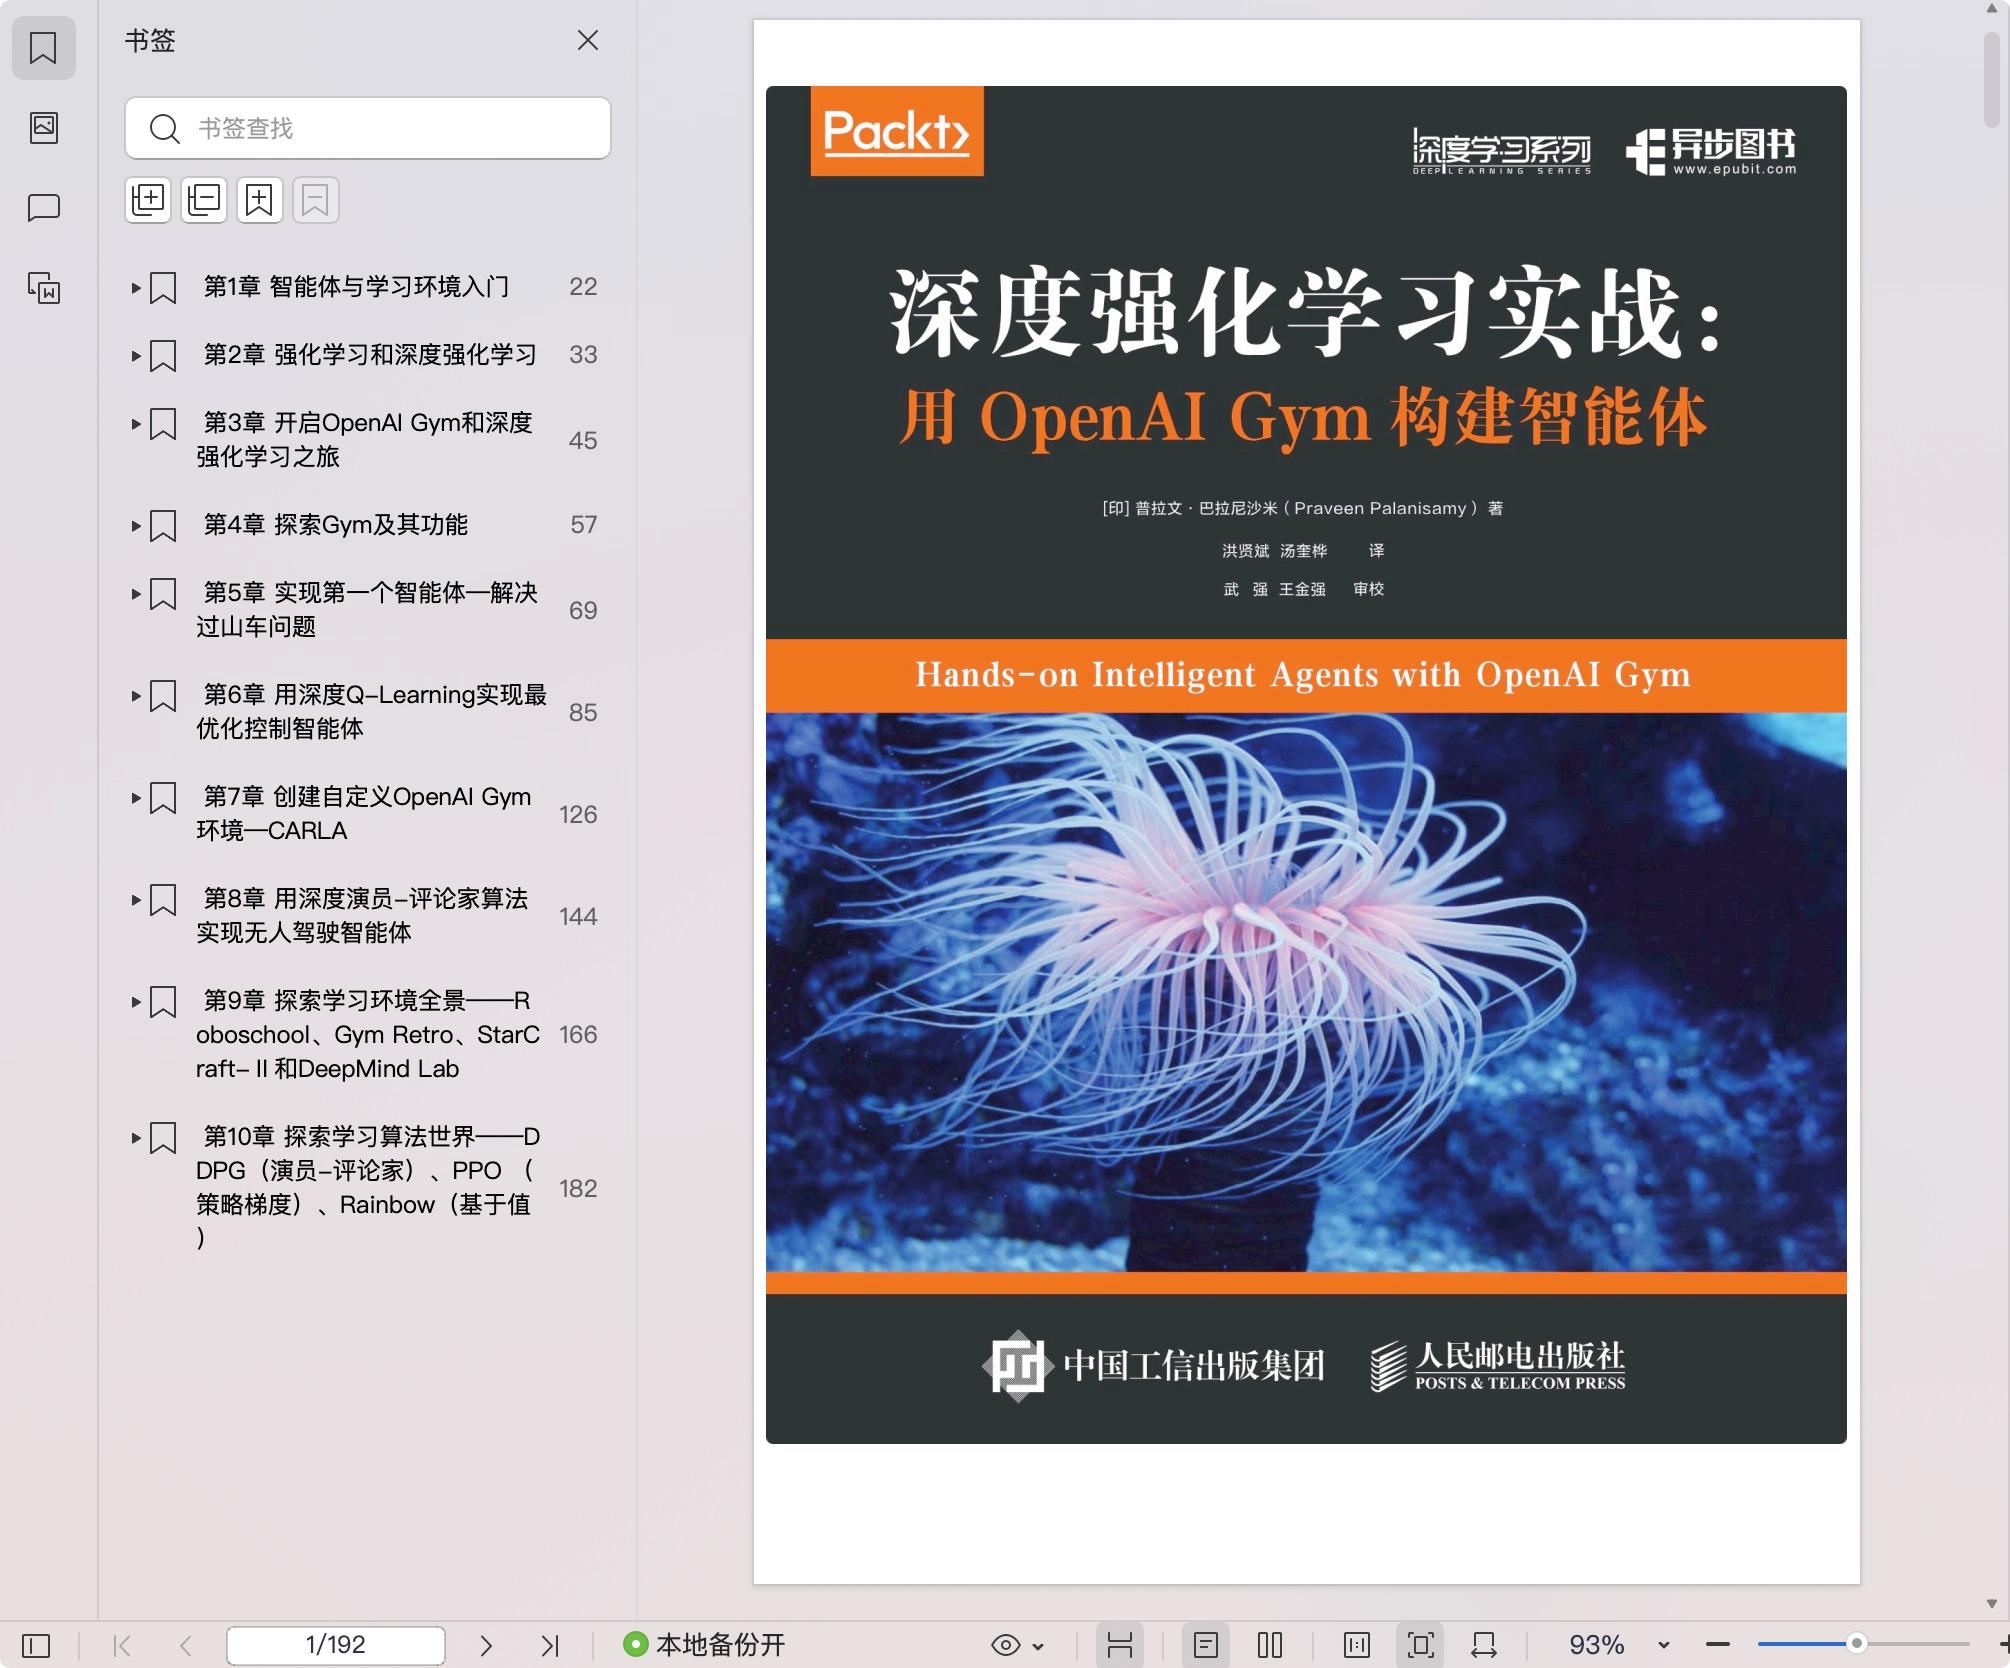Click the 本地备份开 backup status

704,1645
